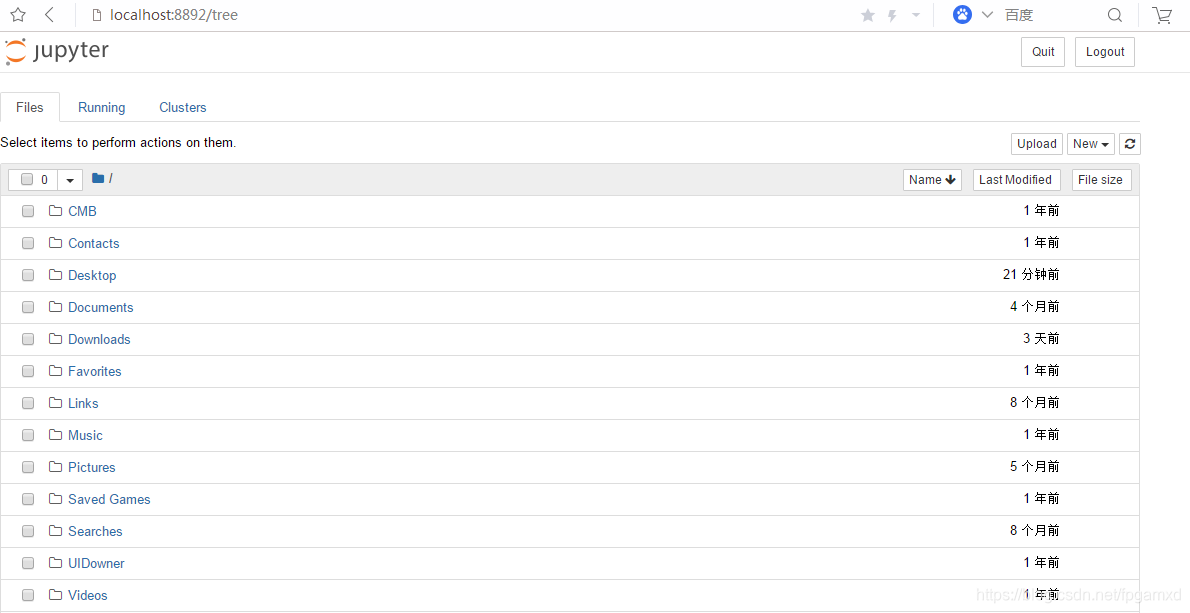Expand the selection type dropdown arrow
Screen dimensions: 1190x613
tap(70, 180)
